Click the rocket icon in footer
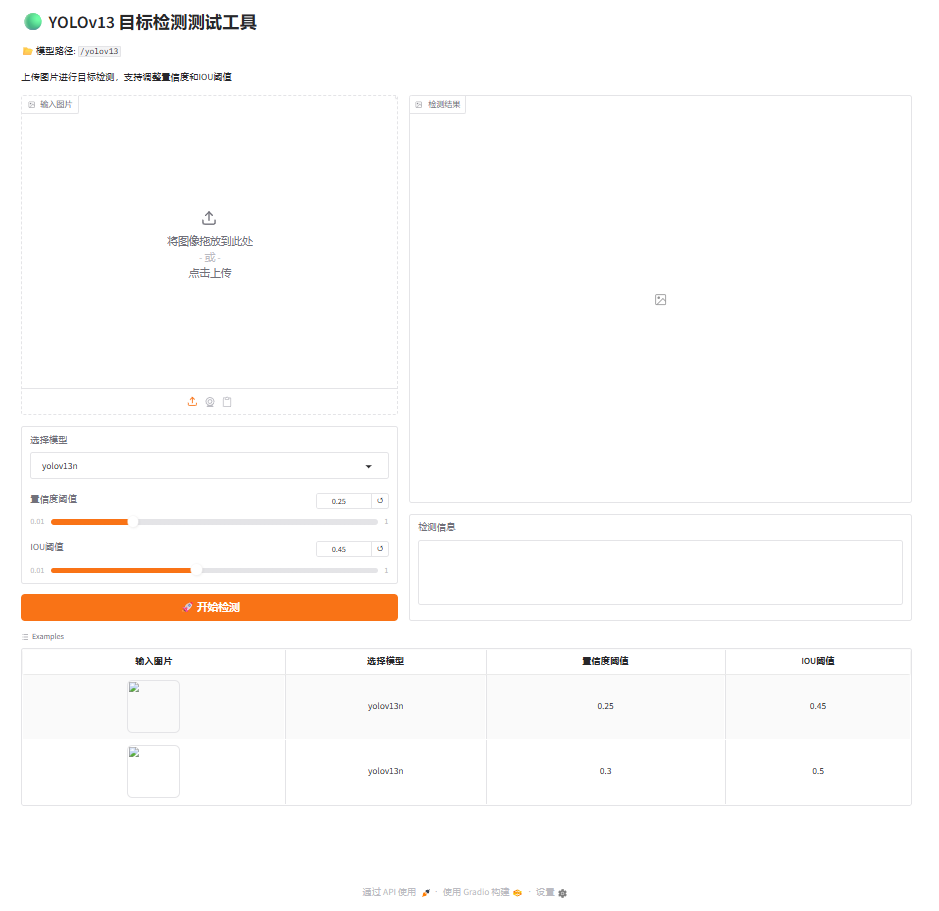 pos(426,893)
